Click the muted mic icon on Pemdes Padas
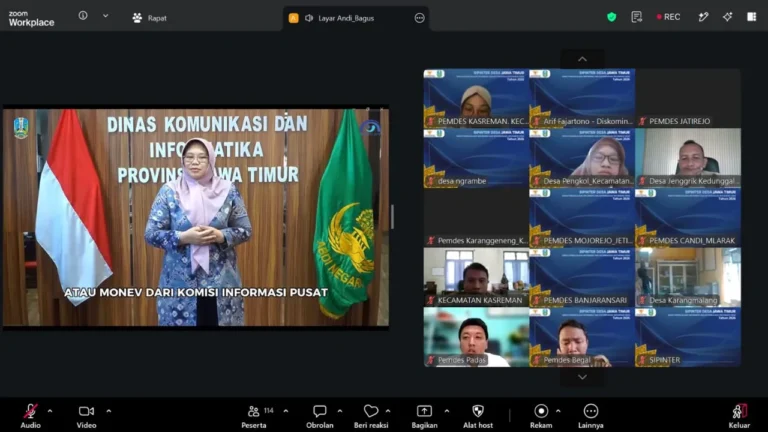The width and height of the screenshot is (768, 432). [x=431, y=360]
